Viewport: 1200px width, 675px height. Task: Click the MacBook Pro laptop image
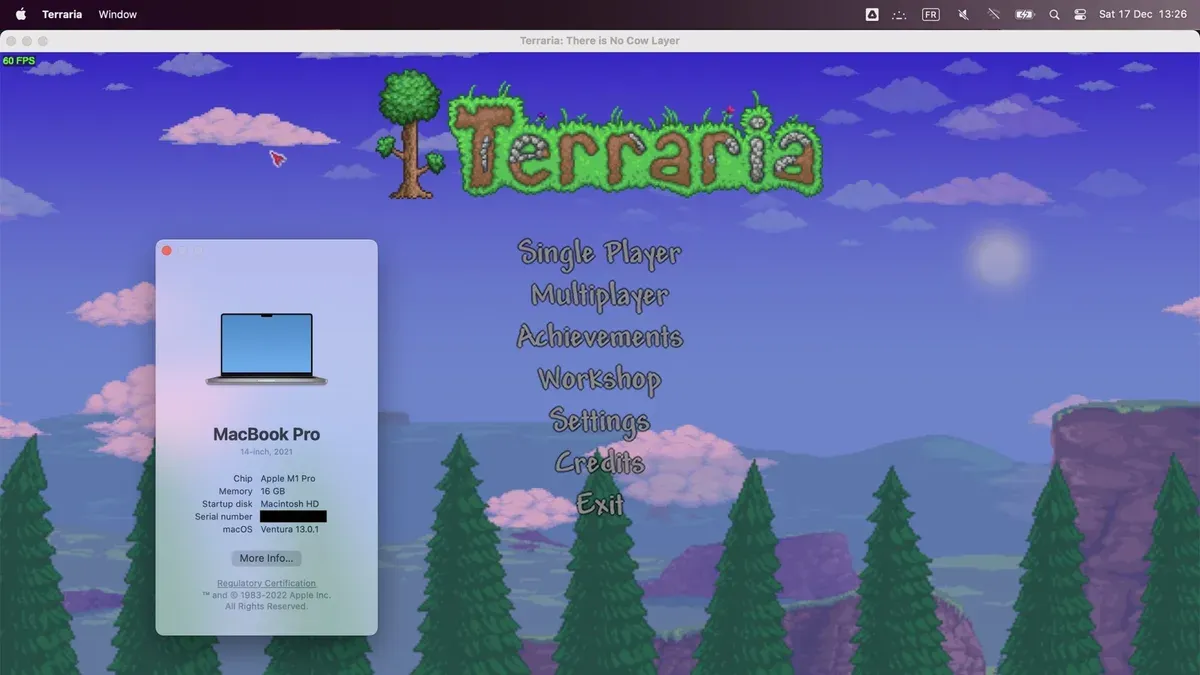tap(266, 349)
